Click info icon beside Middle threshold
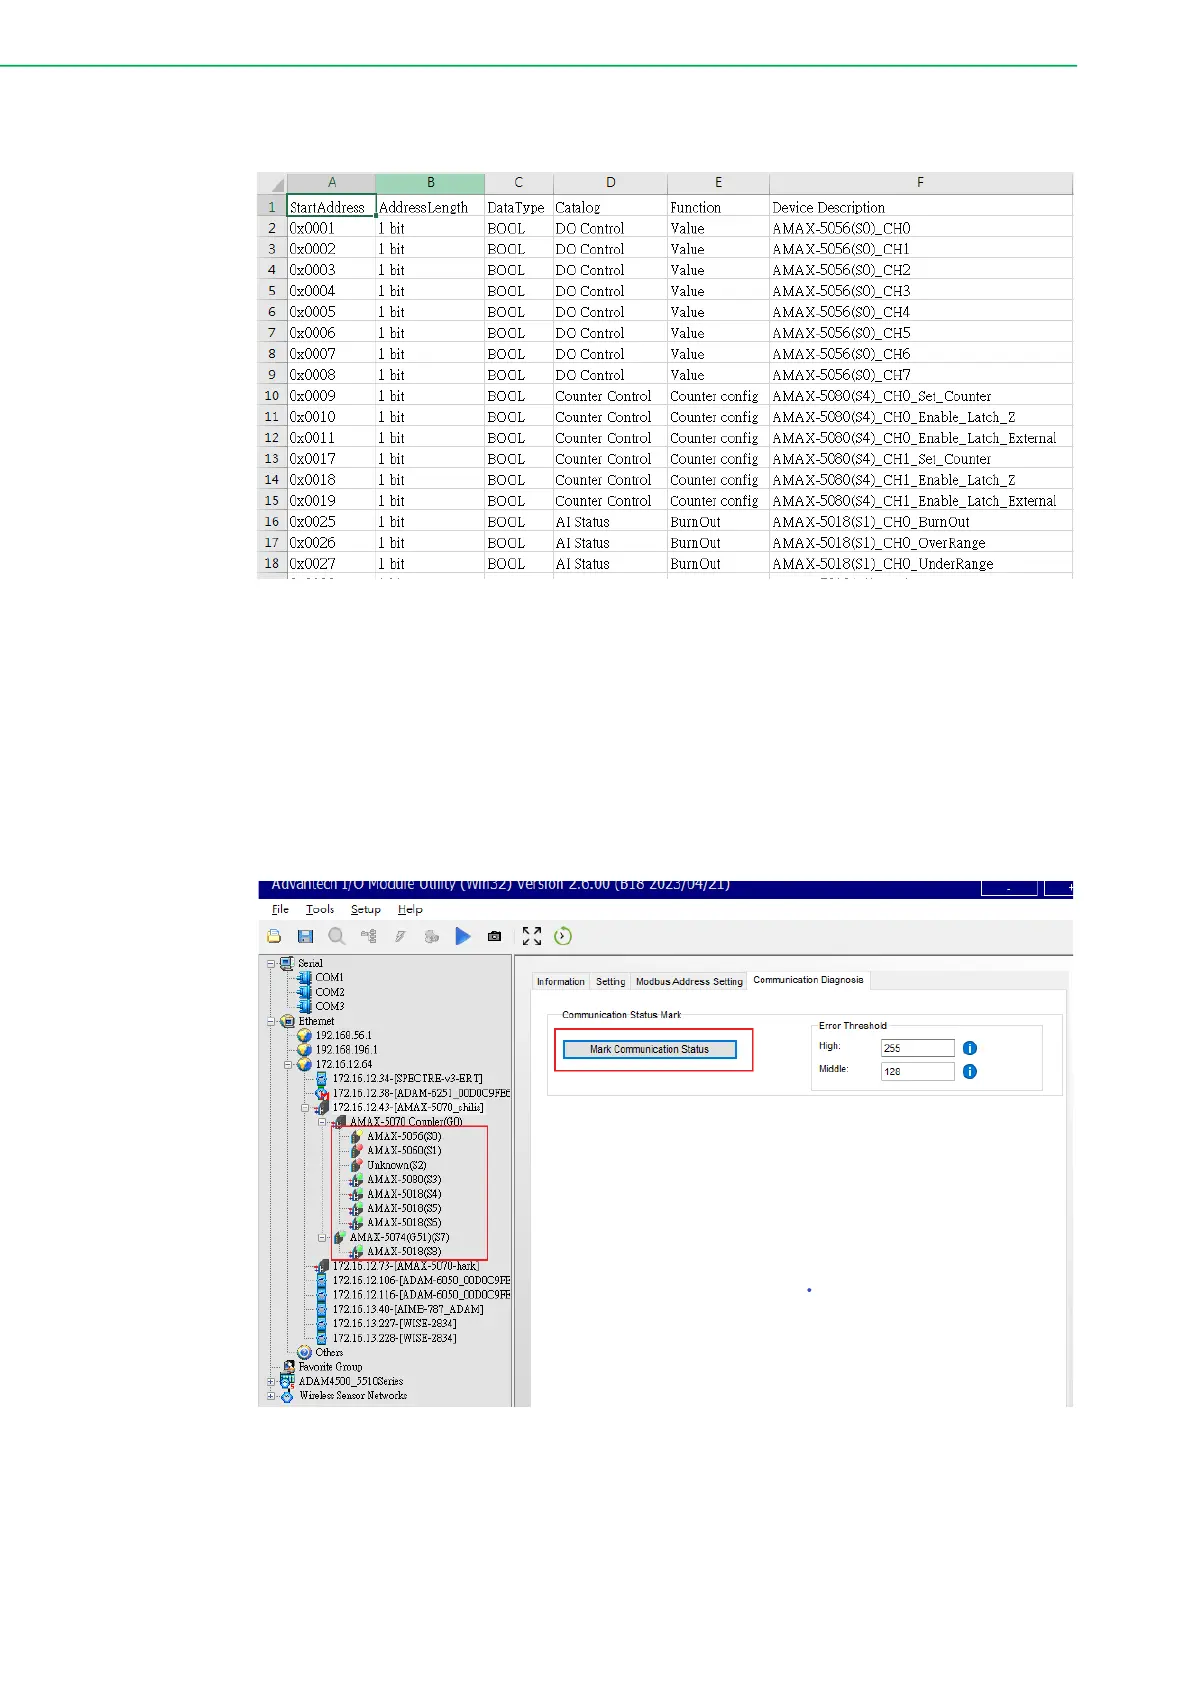Screen dimensions: 1191x1684 969,1071
